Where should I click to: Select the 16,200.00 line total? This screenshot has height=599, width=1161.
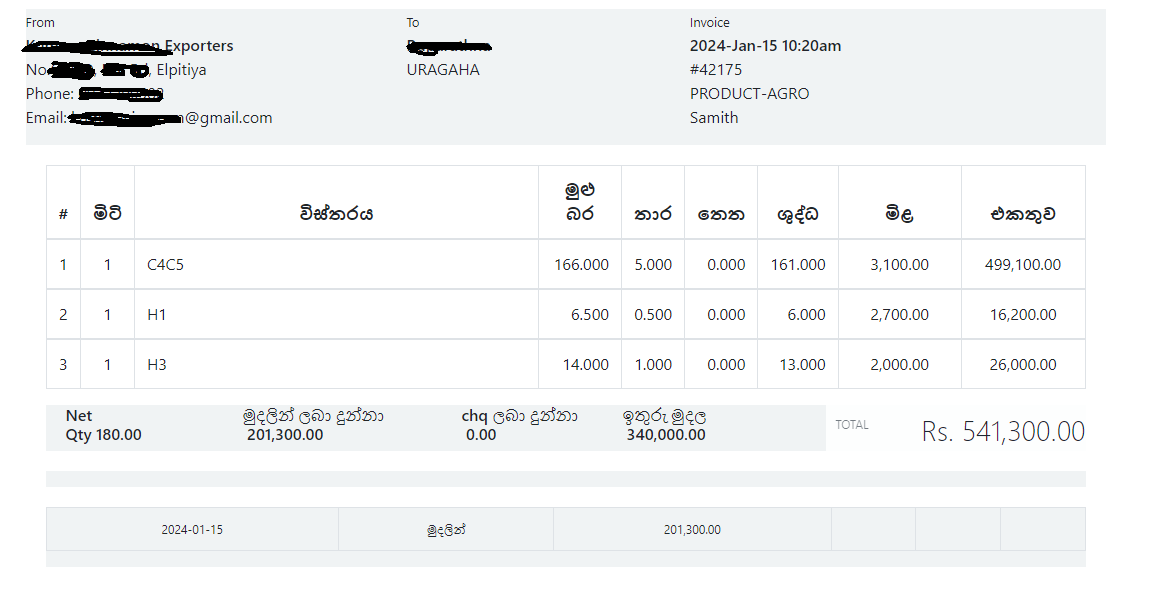click(x=1023, y=315)
